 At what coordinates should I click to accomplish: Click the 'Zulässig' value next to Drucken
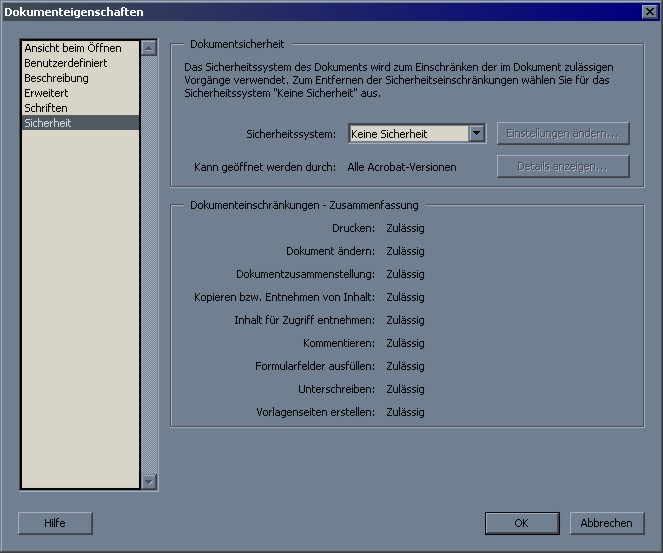coord(405,228)
